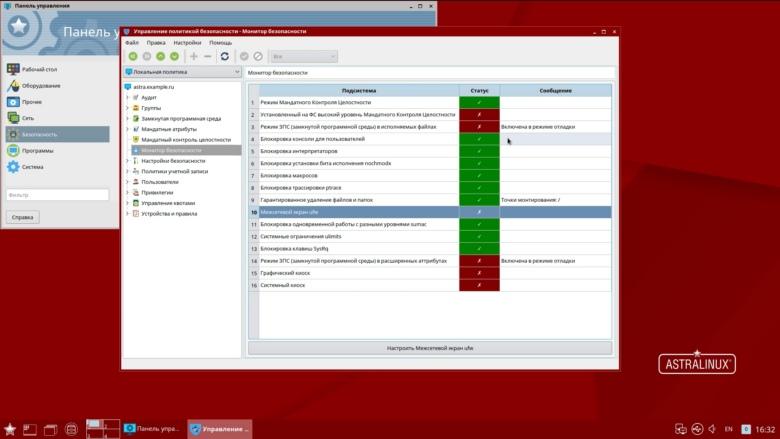Select Мандатный контроль целостности tree item
Viewport: 780px width, 439px height.
186,140
